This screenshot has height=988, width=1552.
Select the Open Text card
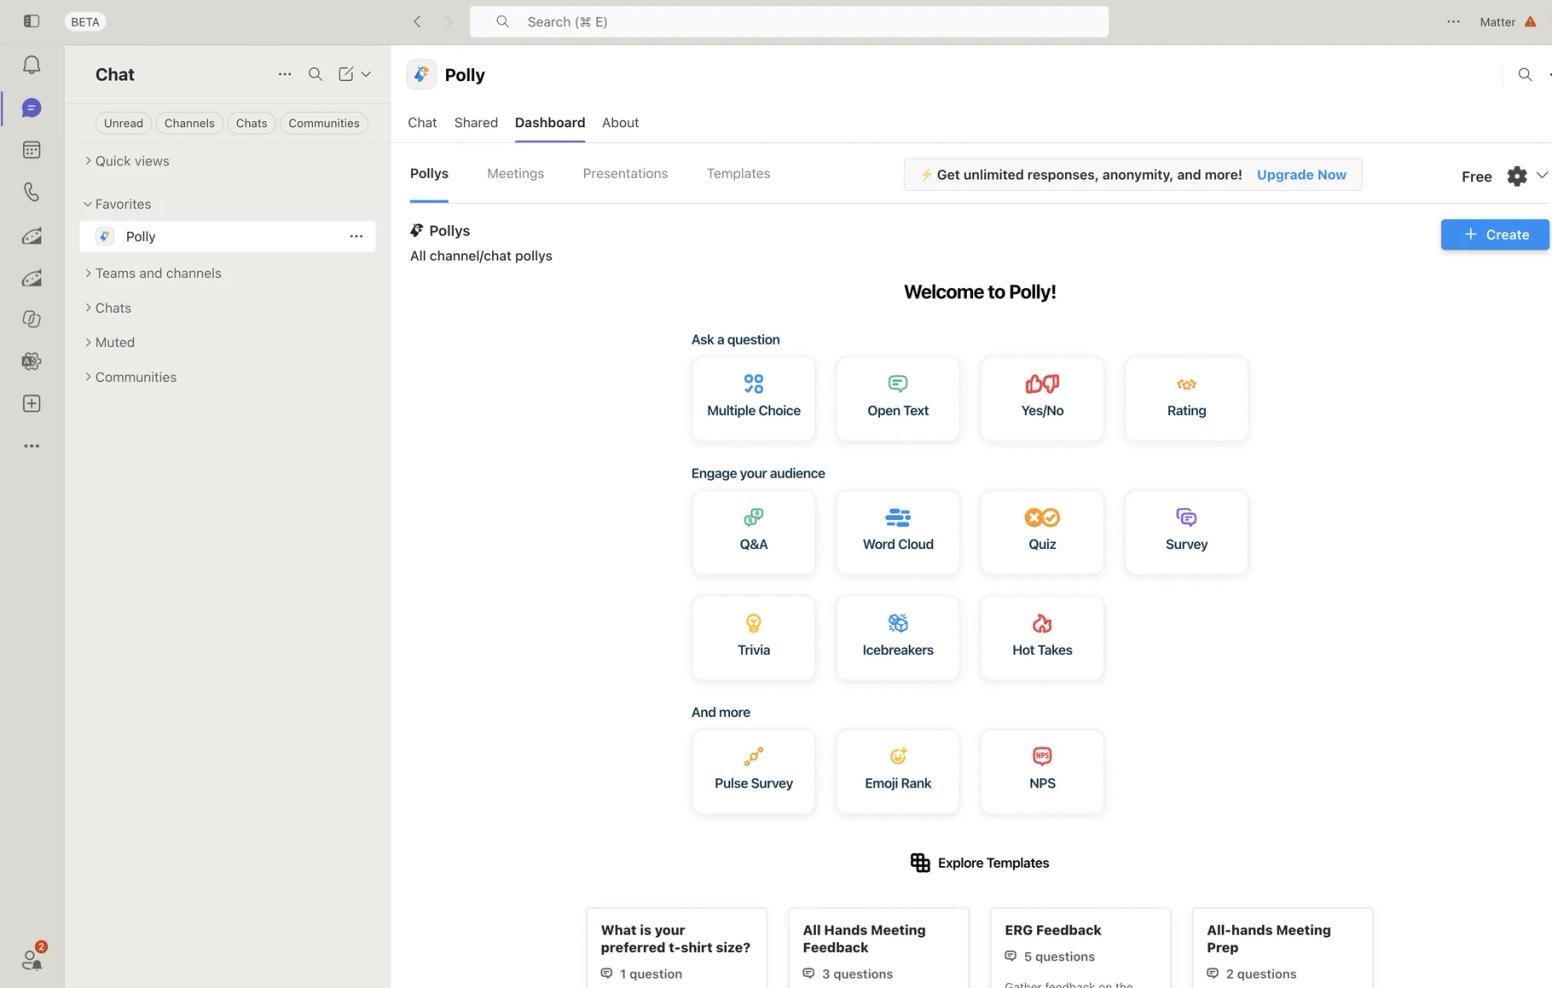point(898,398)
